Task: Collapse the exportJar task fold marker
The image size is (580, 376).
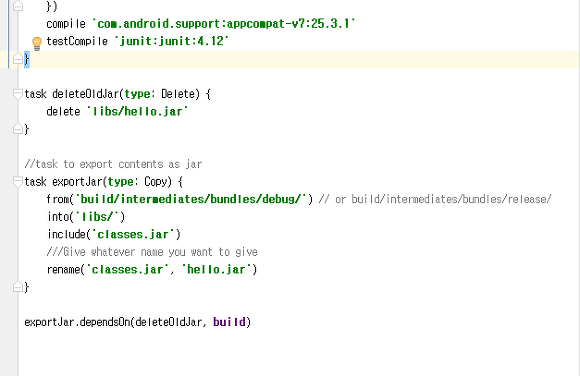Action: (17, 181)
